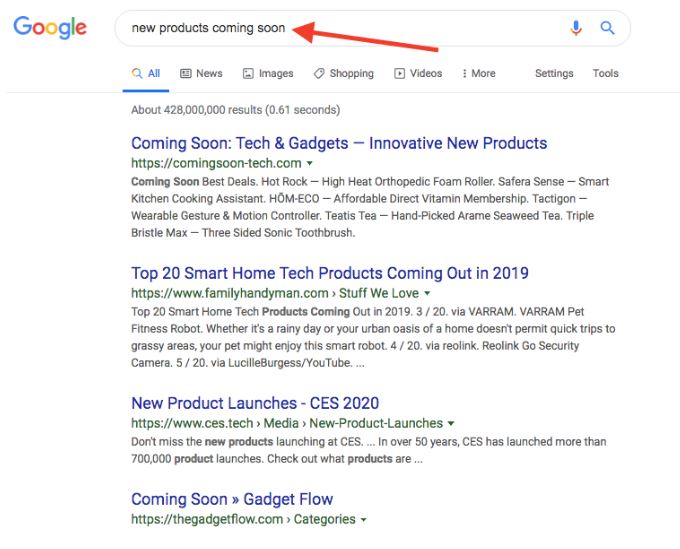Activate voice search microphone icon
680x549 pixels.
(x=576, y=28)
